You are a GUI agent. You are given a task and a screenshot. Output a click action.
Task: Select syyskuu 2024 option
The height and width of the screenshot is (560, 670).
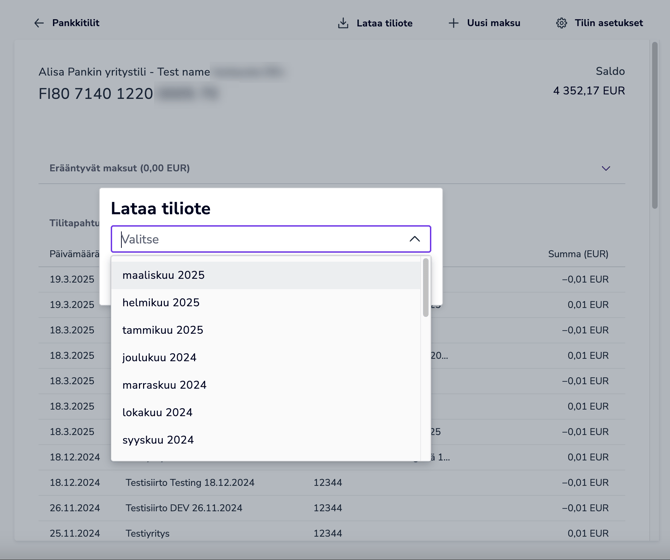pyautogui.click(x=158, y=440)
